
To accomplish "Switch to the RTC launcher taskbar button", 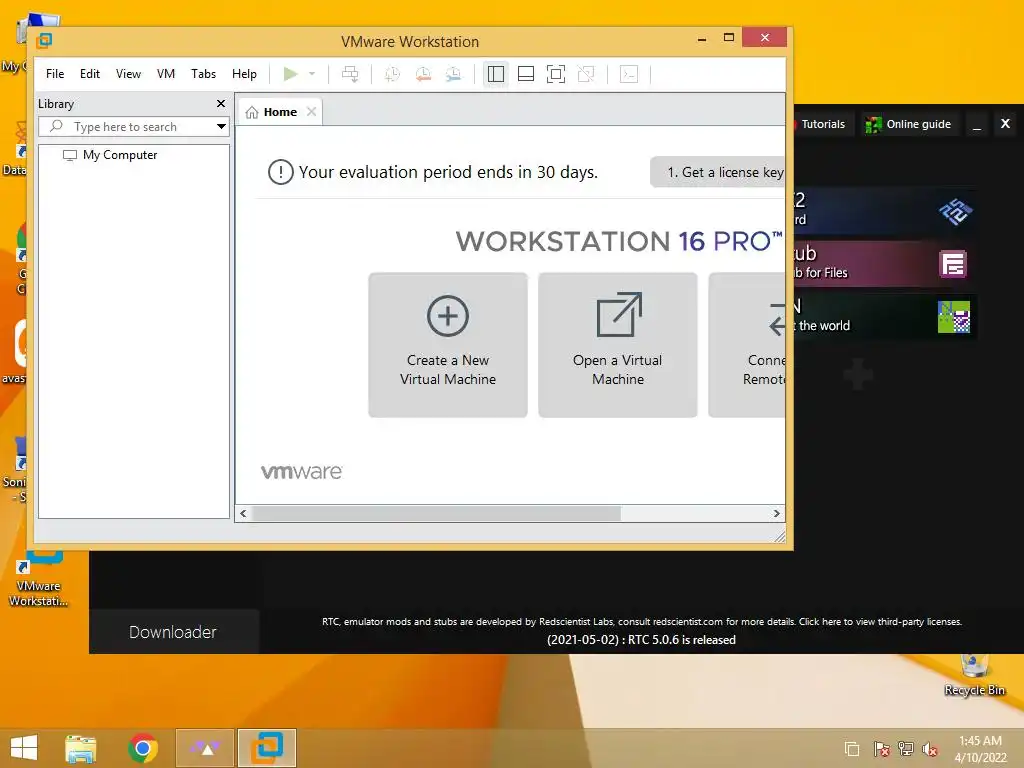I will [x=205, y=748].
